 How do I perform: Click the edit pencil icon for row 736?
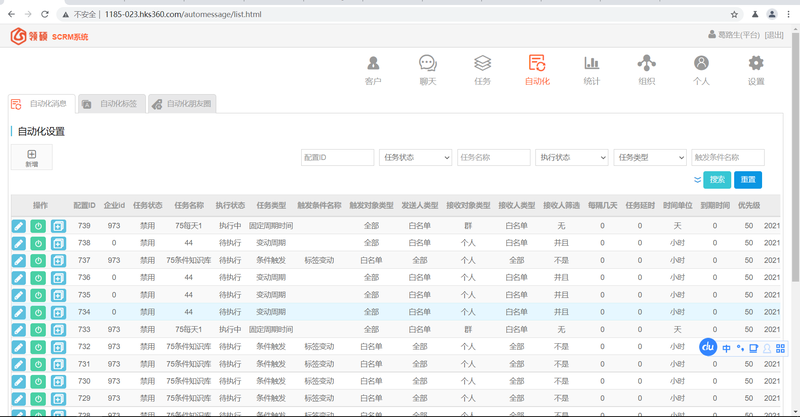pos(18,278)
